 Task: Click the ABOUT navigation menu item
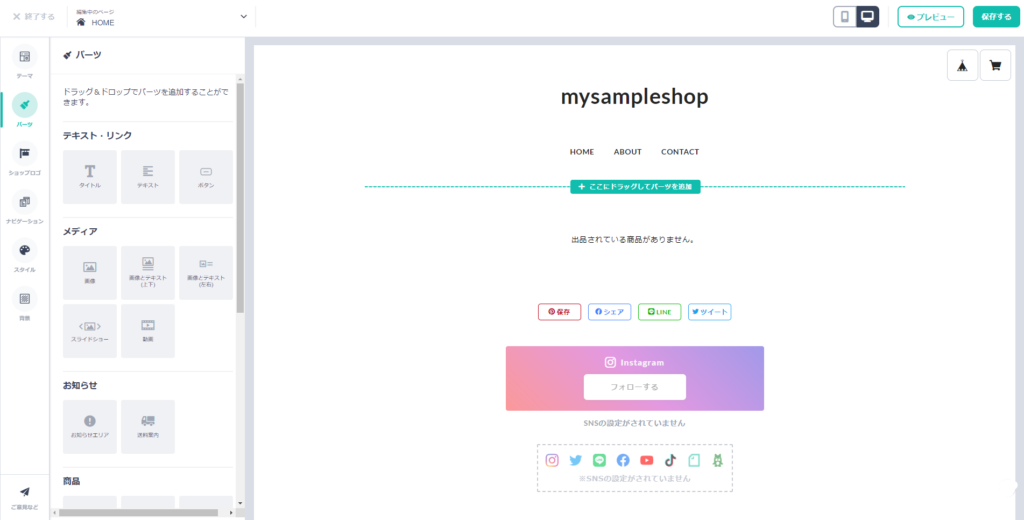[627, 152]
